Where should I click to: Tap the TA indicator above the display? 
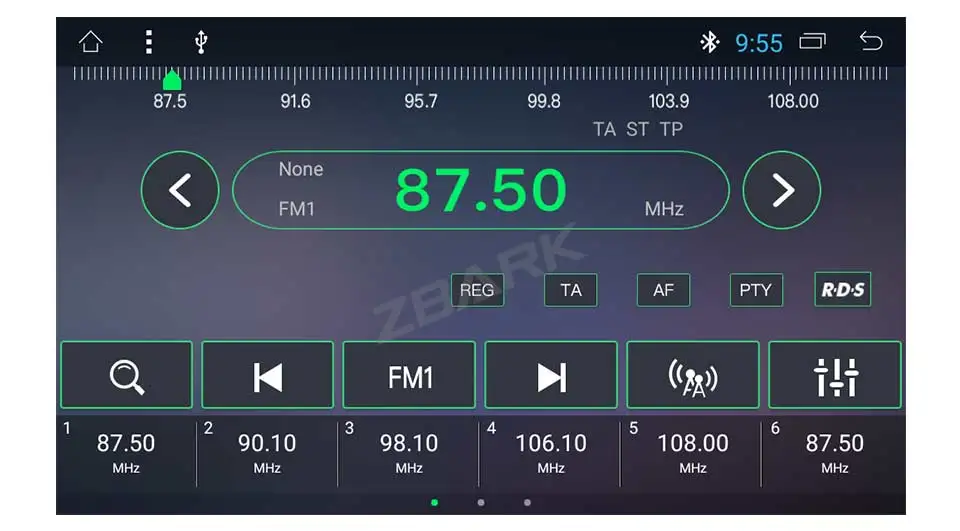(604, 129)
